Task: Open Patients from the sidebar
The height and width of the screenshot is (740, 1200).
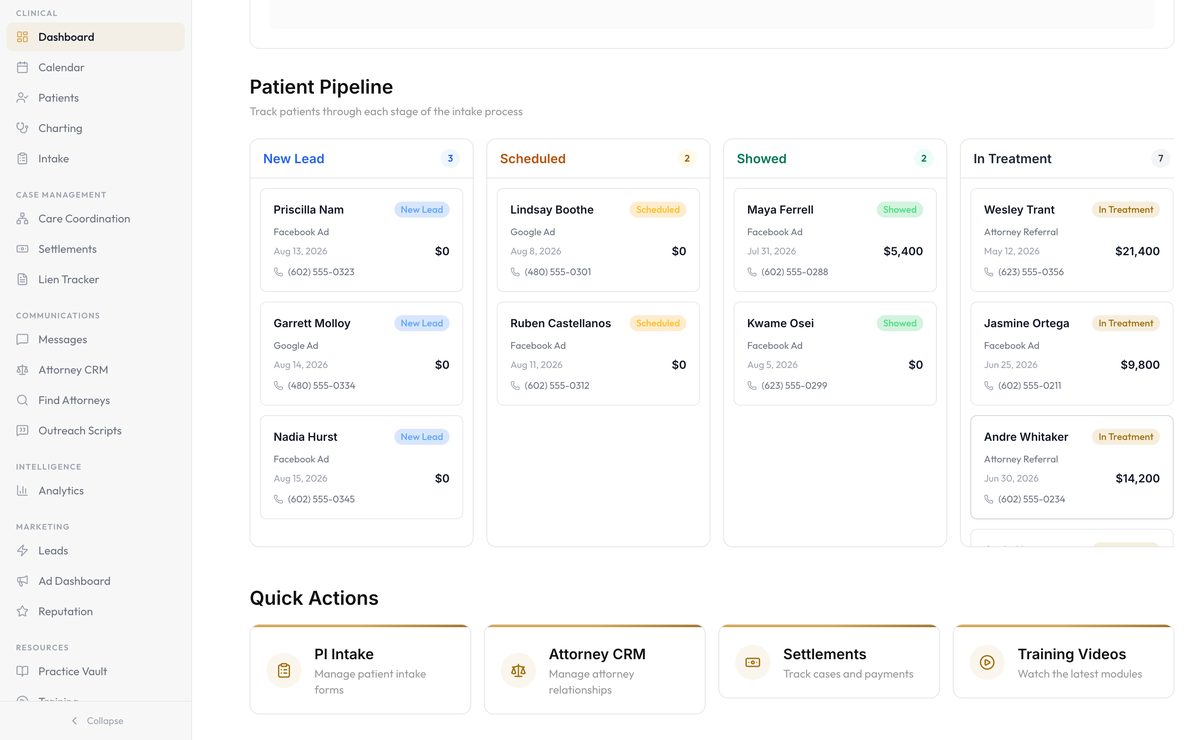Action: click(95, 98)
